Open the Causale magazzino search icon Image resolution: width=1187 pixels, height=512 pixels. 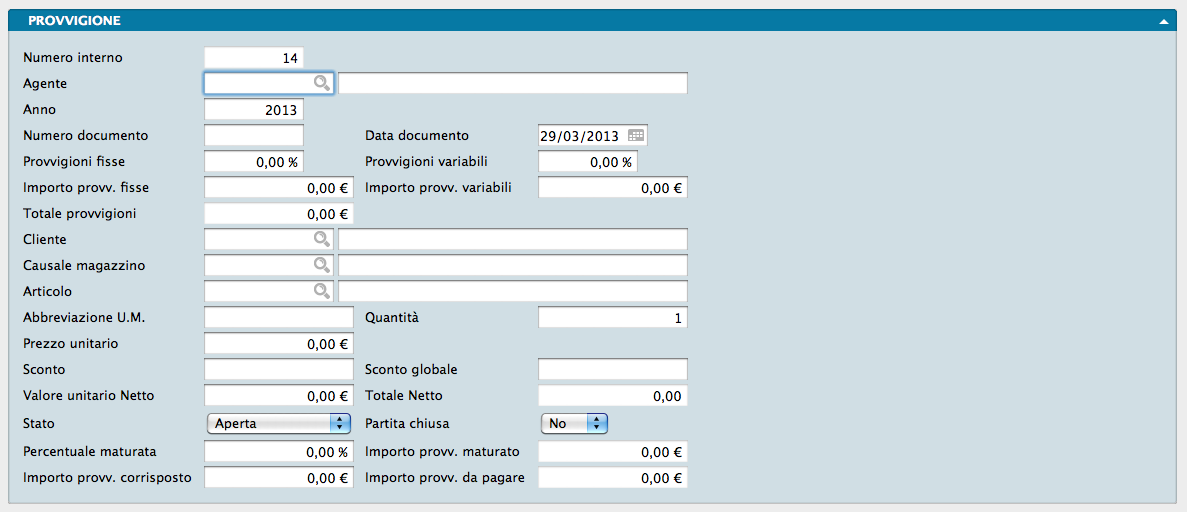click(x=321, y=265)
